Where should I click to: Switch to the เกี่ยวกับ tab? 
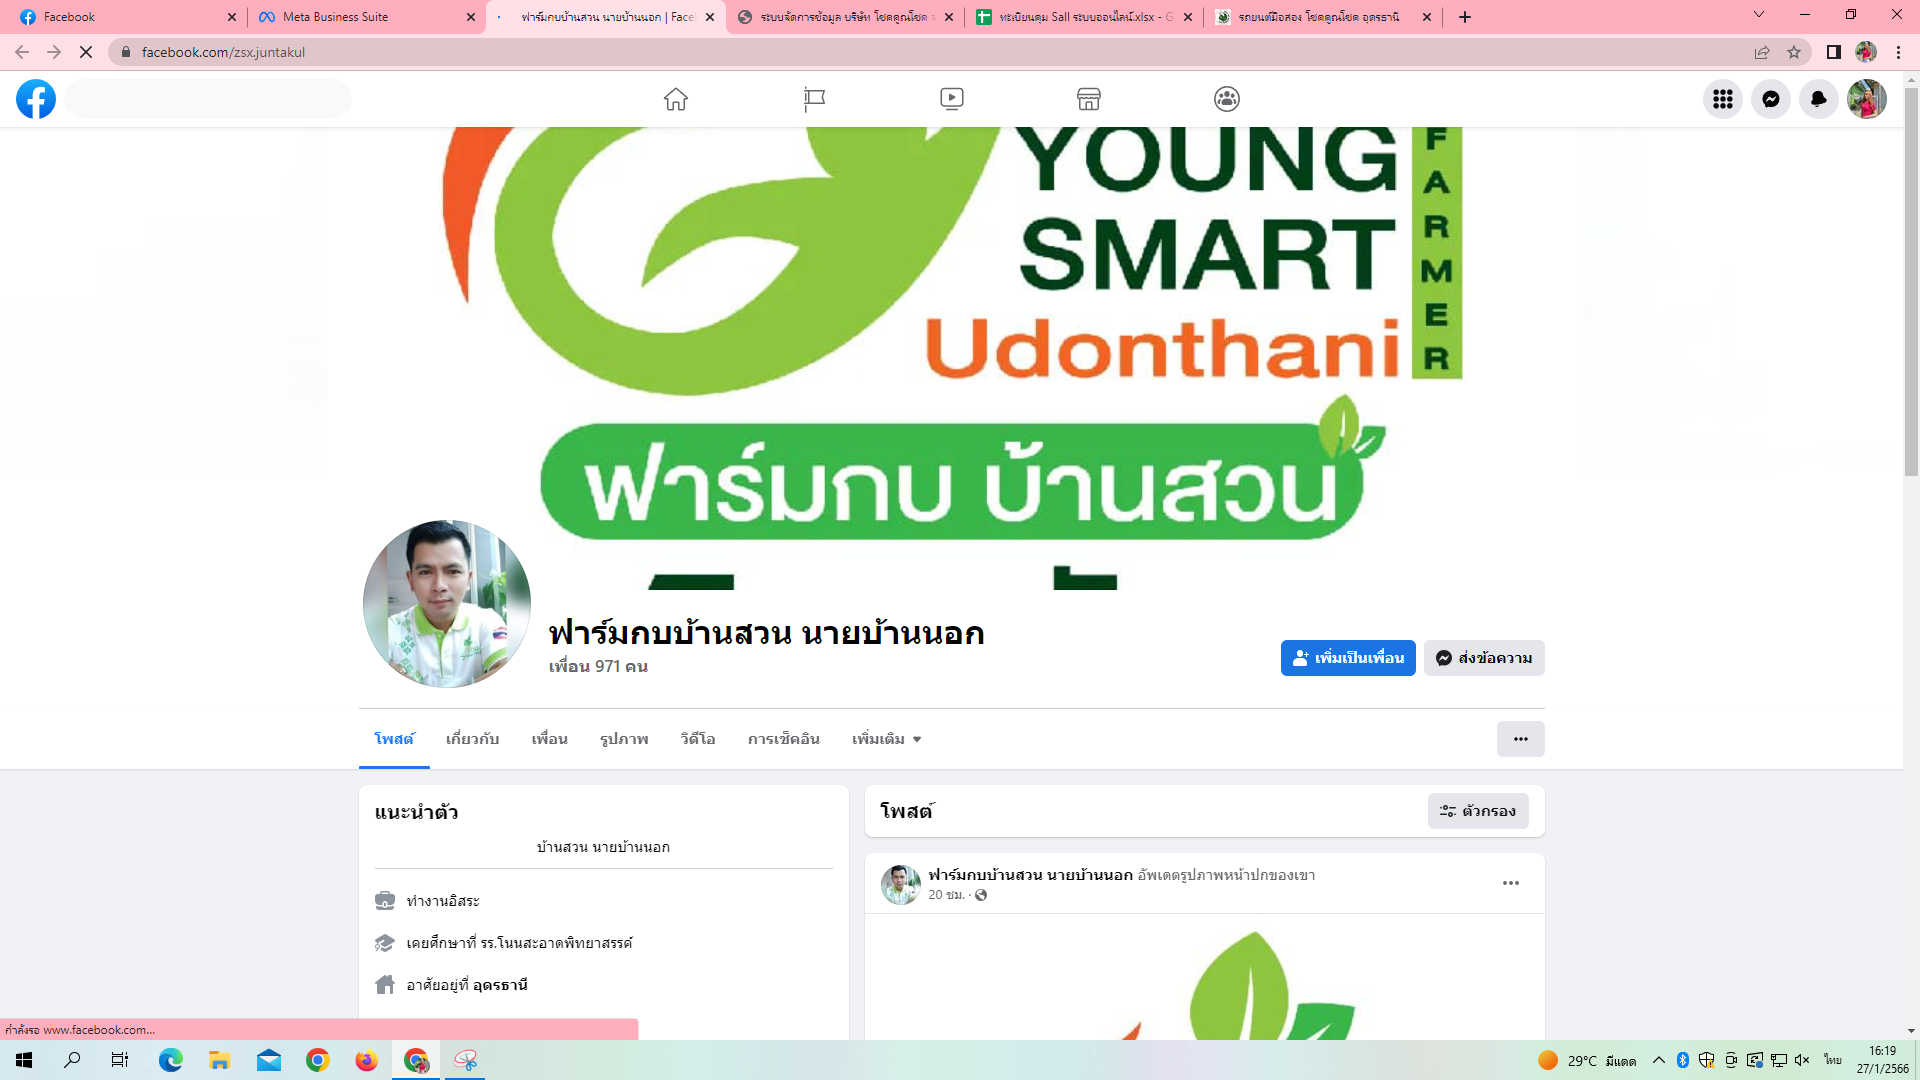click(x=472, y=739)
